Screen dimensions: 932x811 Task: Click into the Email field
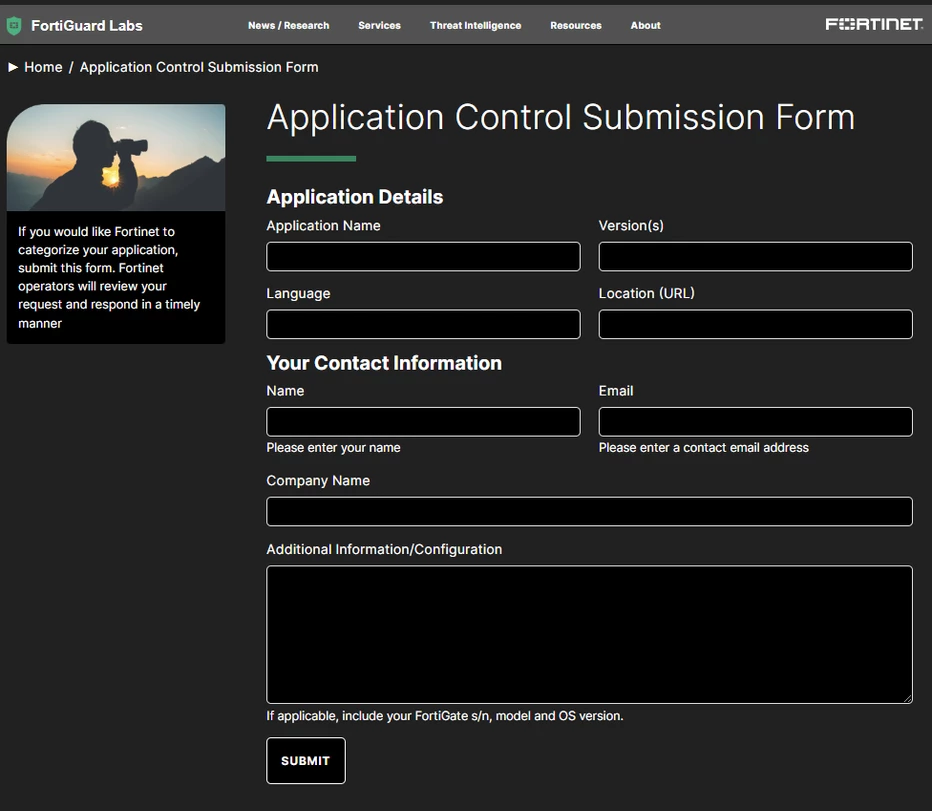(x=755, y=422)
